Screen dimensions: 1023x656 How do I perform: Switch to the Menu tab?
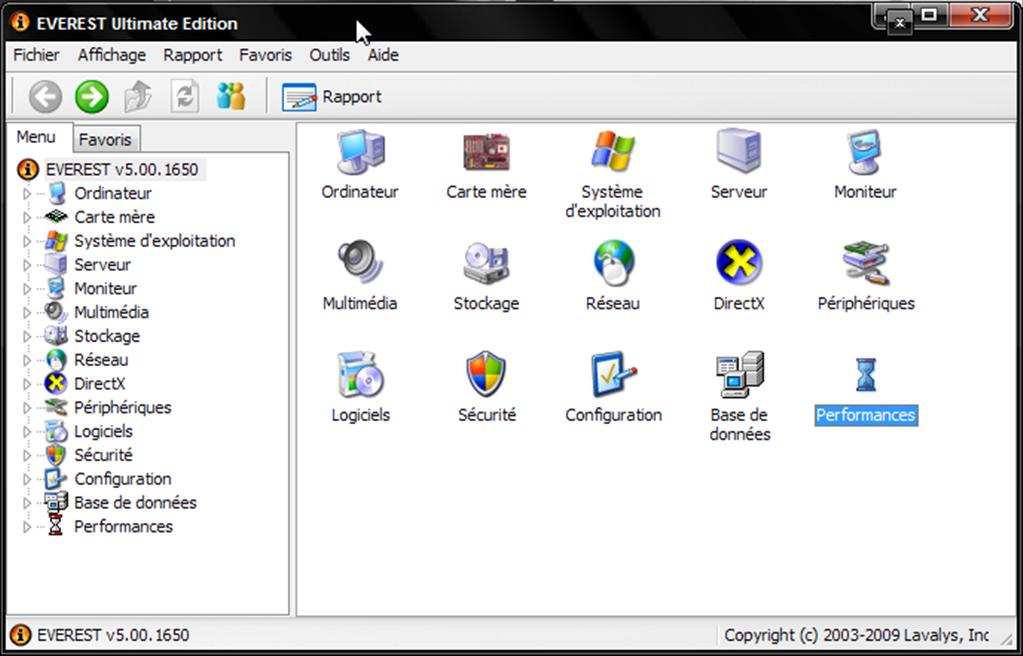click(x=37, y=137)
